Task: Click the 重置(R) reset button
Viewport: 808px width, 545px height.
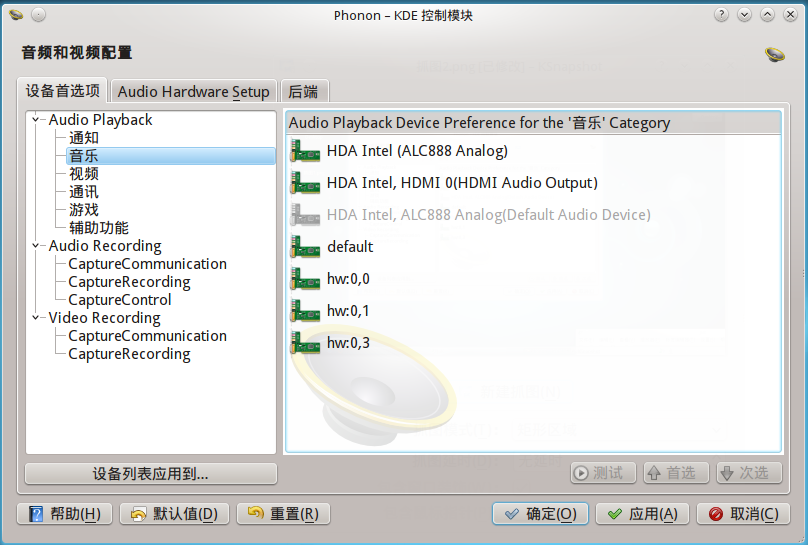Action: (x=283, y=514)
